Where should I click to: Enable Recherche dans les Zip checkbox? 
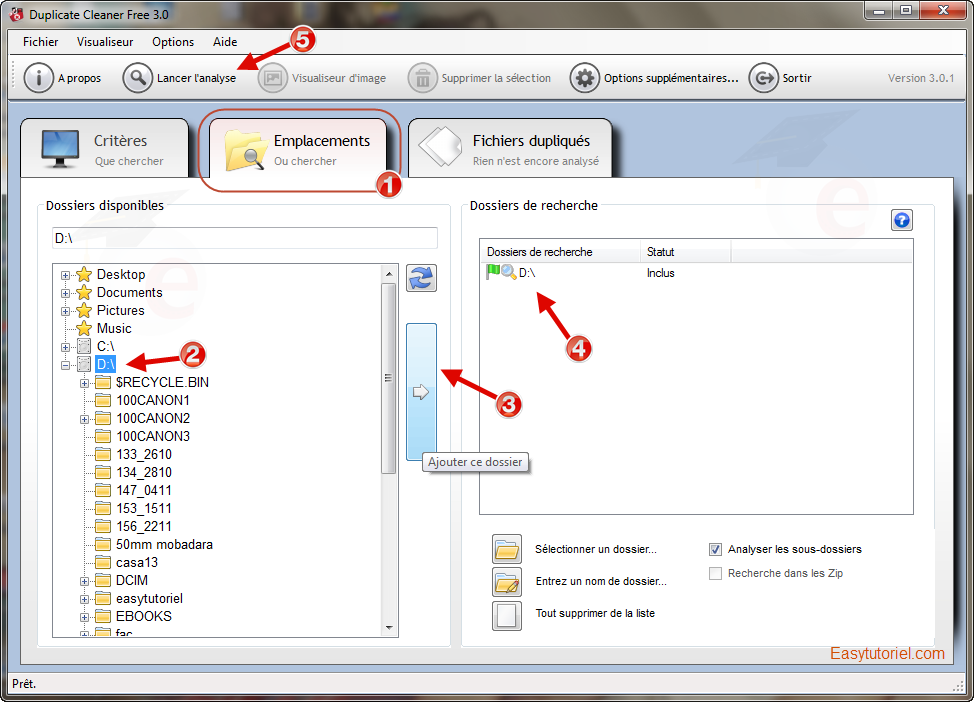716,573
